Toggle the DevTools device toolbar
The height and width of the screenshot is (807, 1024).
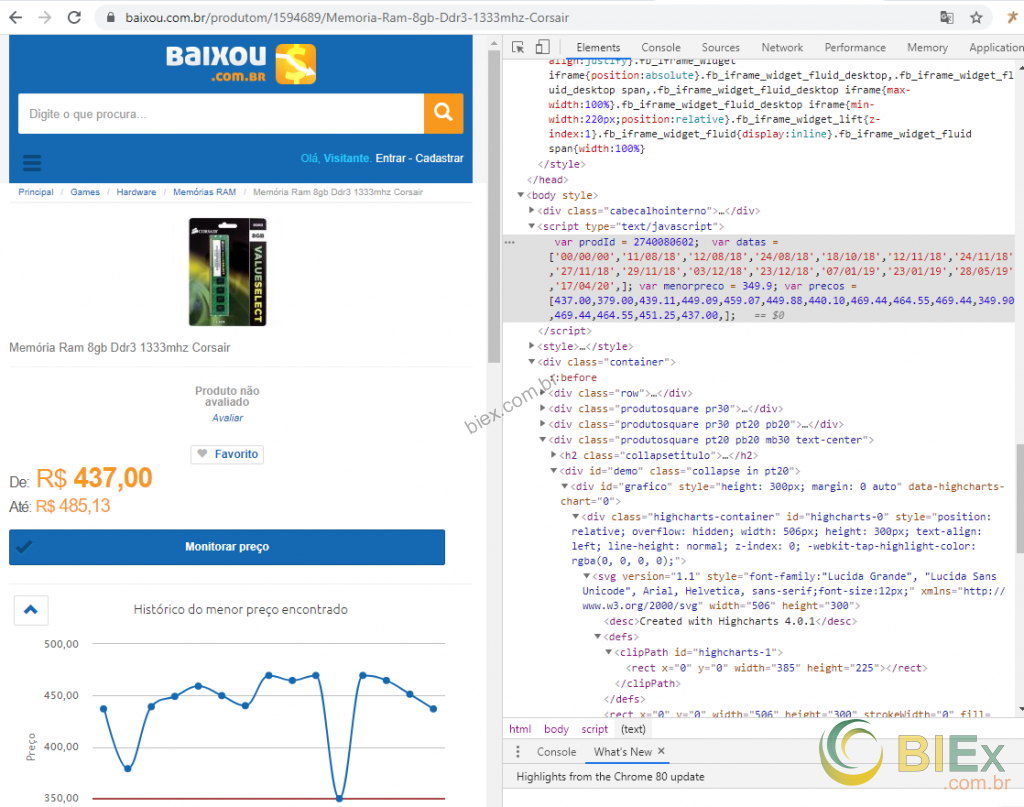pyautogui.click(x=542, y=47)
